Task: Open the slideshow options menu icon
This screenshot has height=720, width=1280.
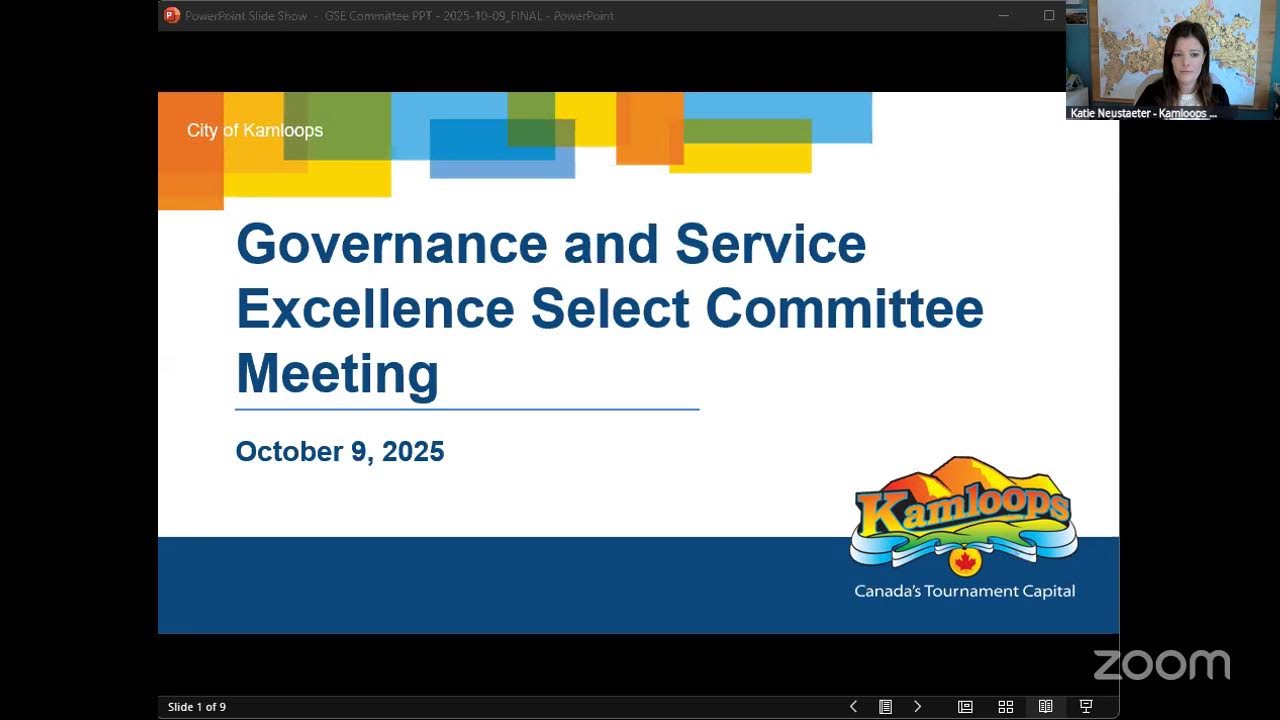Action: [x=885, y=706]
